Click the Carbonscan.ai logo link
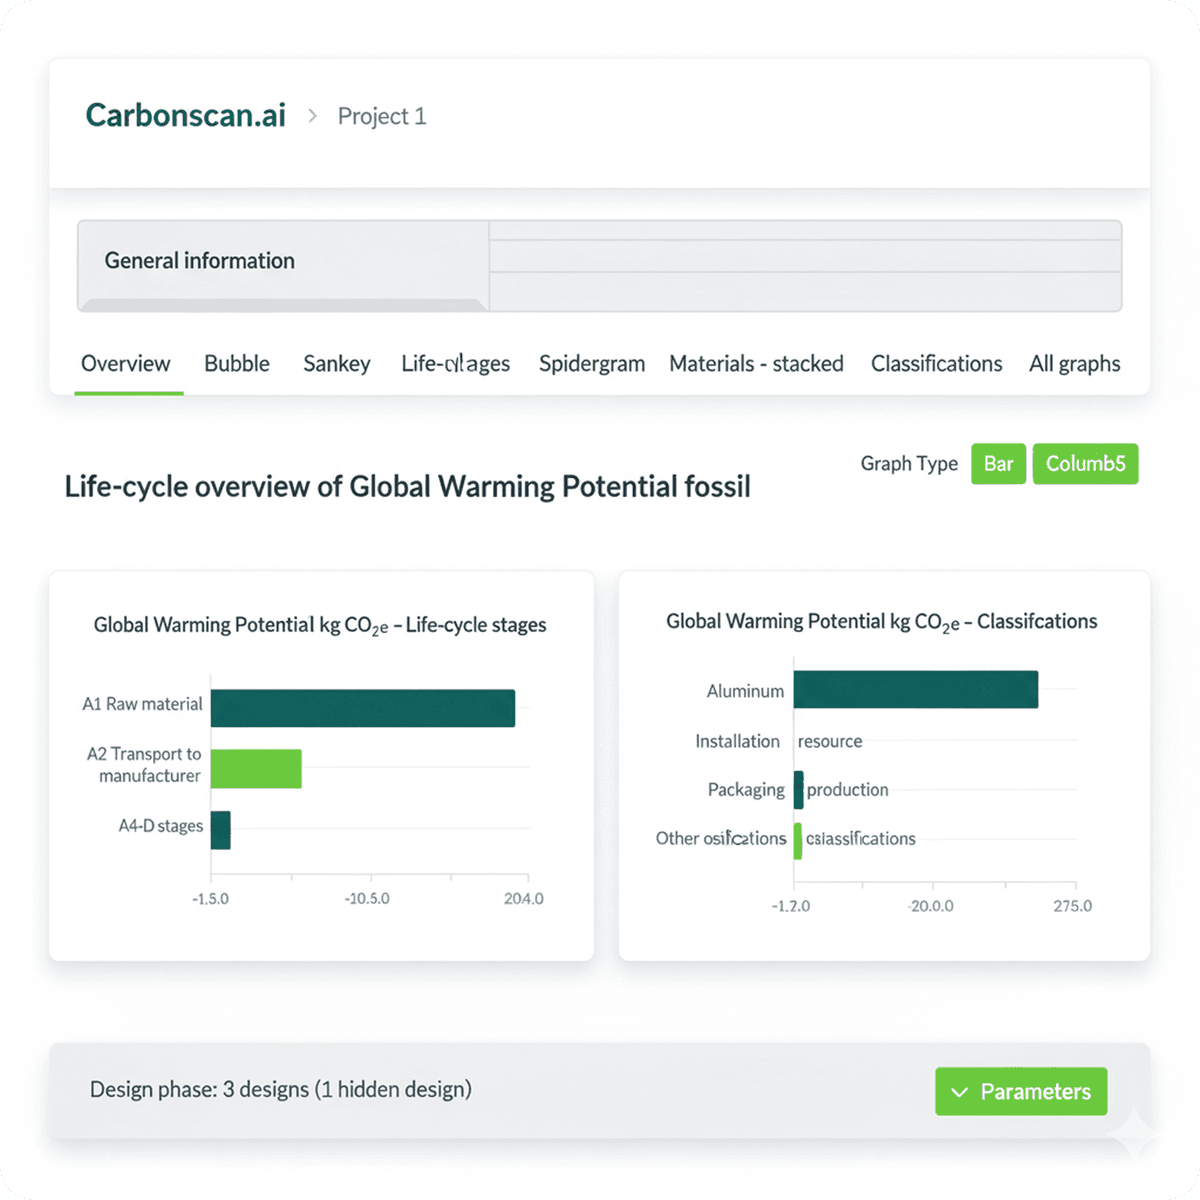The width and height of the screenshot is (1200, 1200). [185, 115]
